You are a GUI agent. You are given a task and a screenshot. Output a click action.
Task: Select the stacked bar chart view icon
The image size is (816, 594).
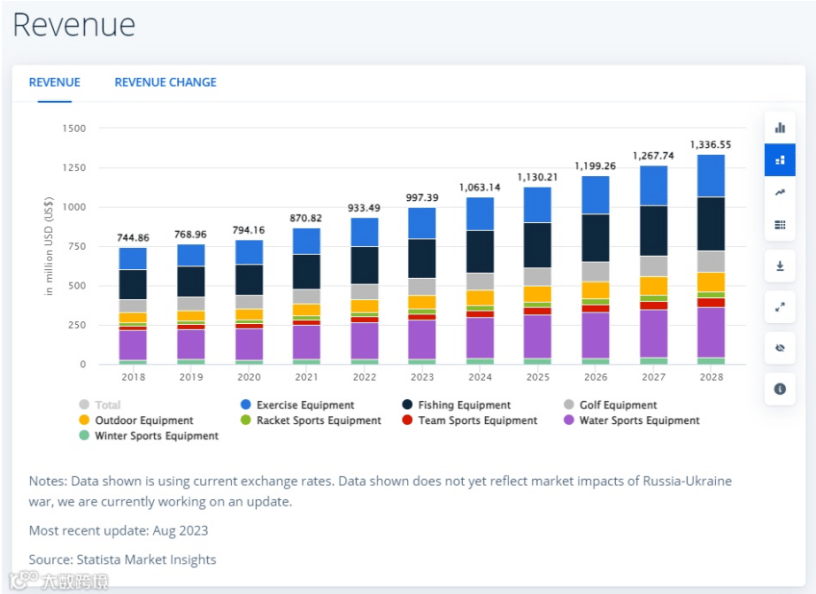click(780, 160)
